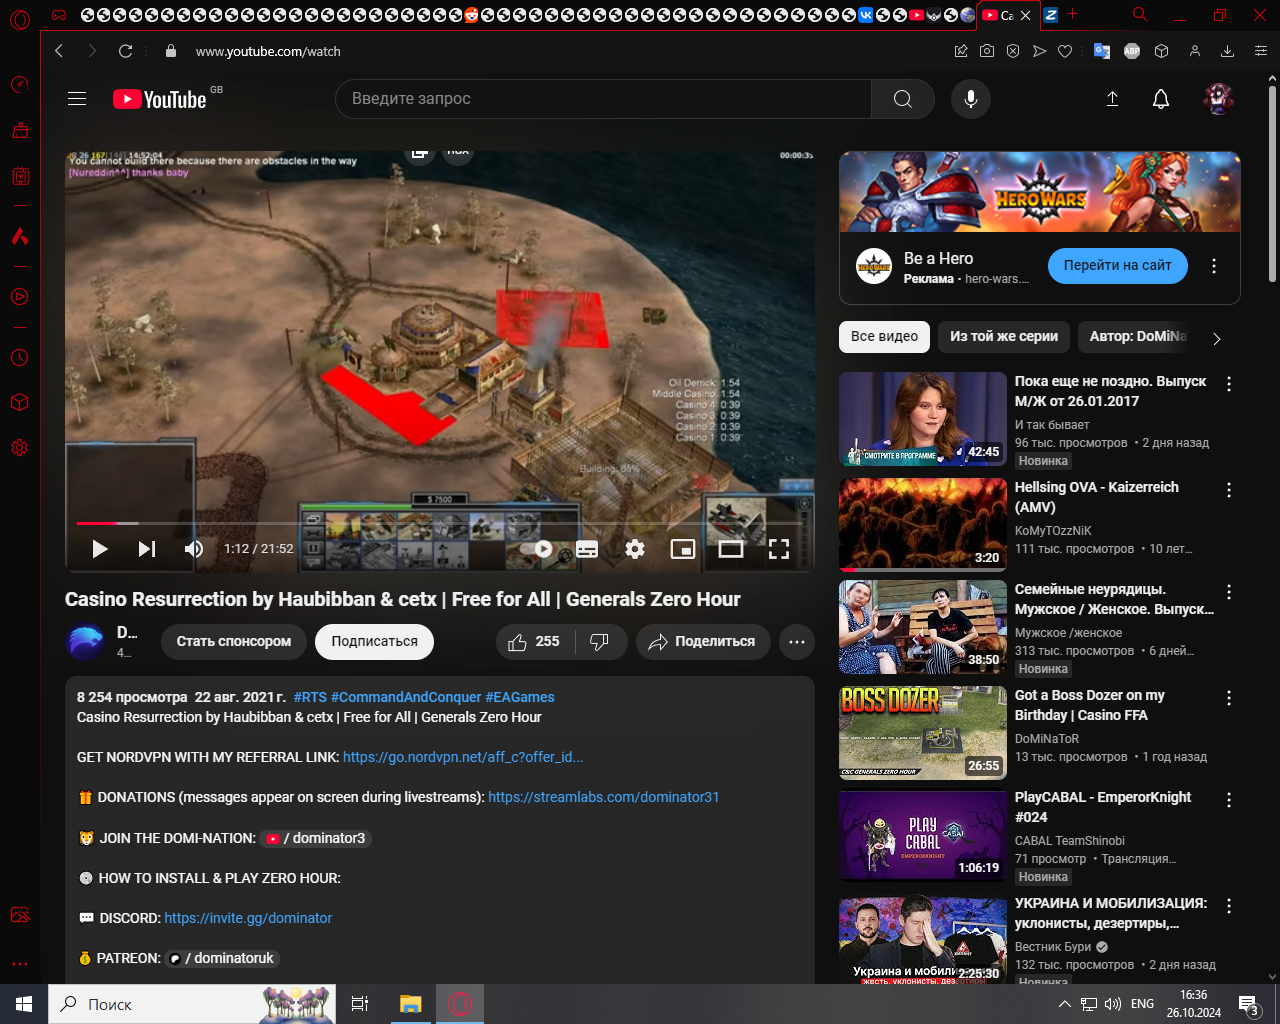Click the YouTube home logo
Screen dimensions: 1280x1024
tap(160, 99)
